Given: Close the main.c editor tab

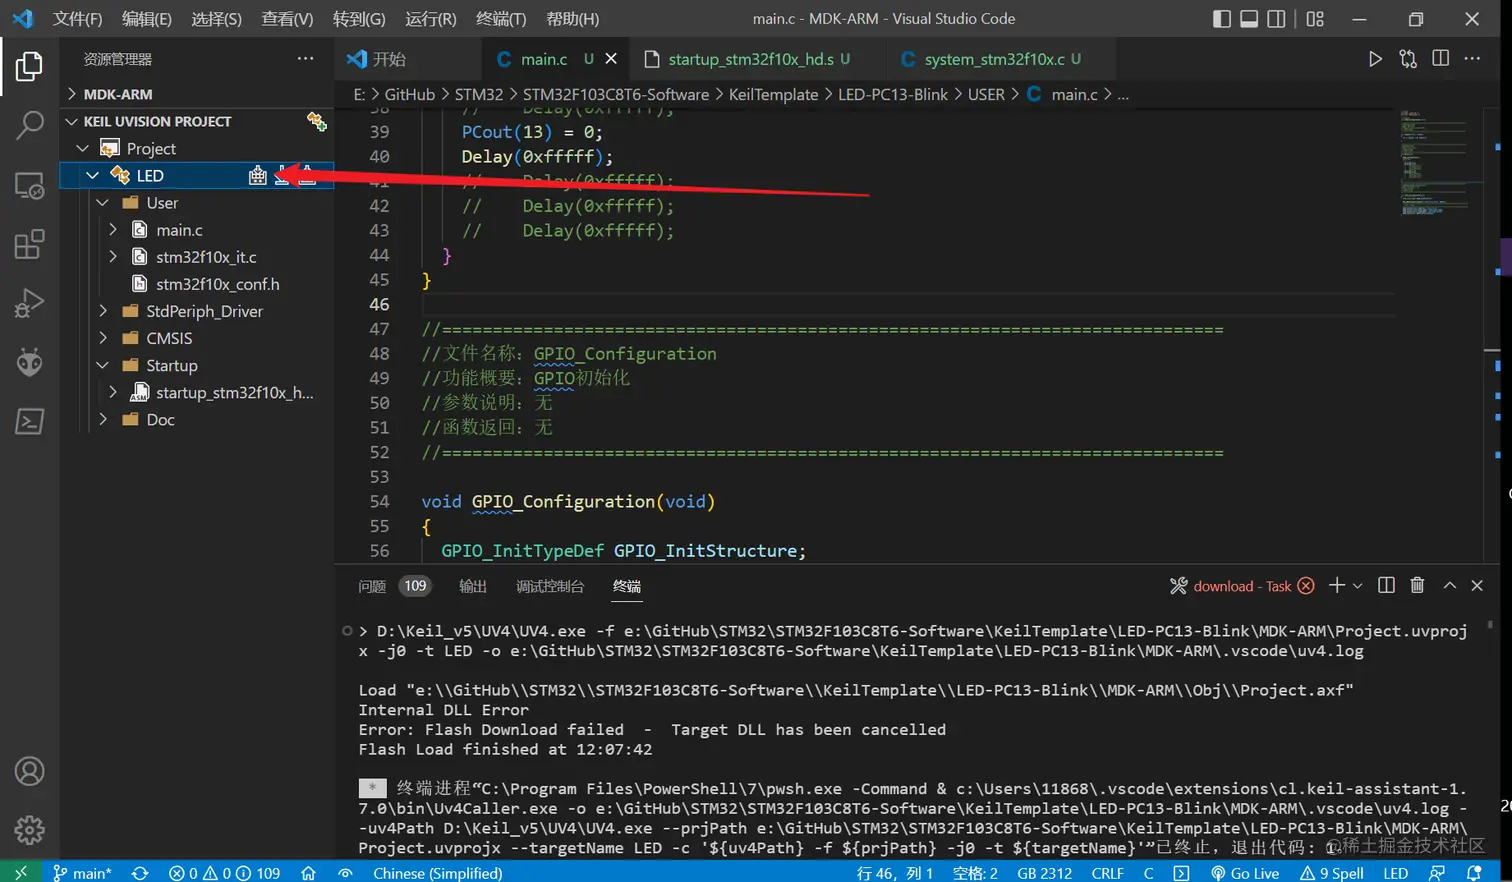Looking at the screenshot, I should [x=611, y=59].
